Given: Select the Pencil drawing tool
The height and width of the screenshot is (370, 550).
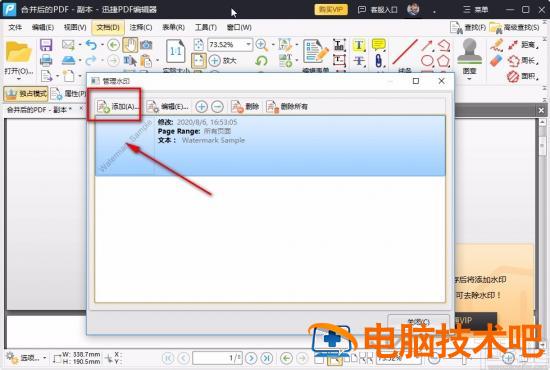Looking at the screenshot, I should (x=496, y=45).
